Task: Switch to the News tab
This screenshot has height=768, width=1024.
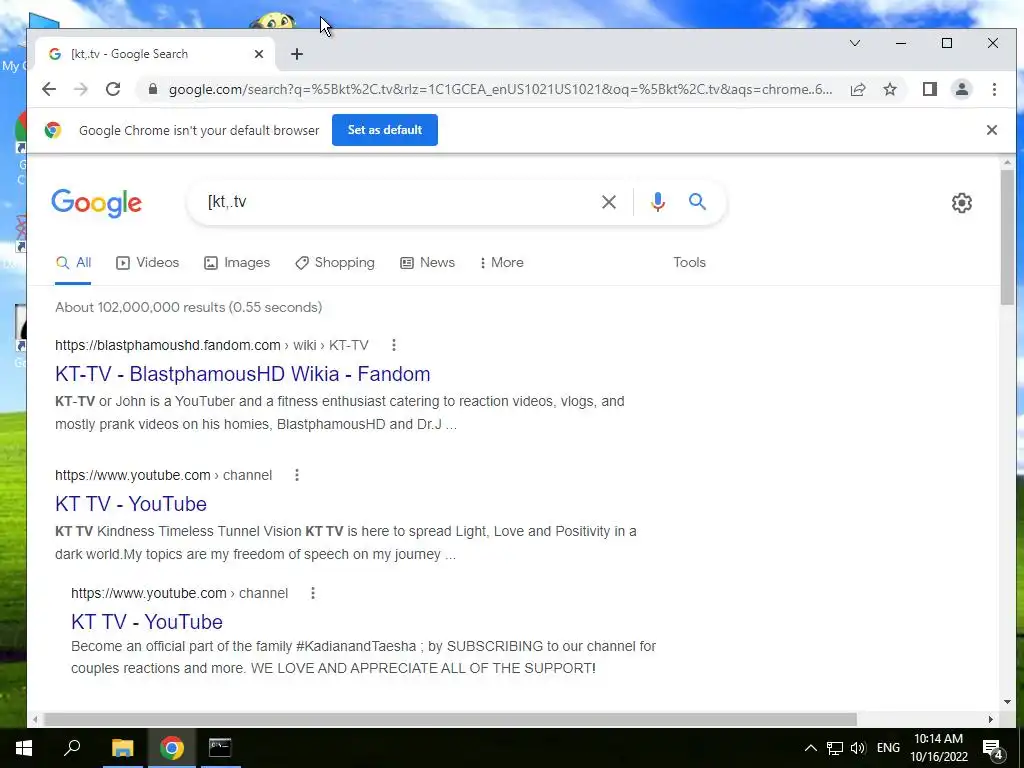Action: pos(428,263)
